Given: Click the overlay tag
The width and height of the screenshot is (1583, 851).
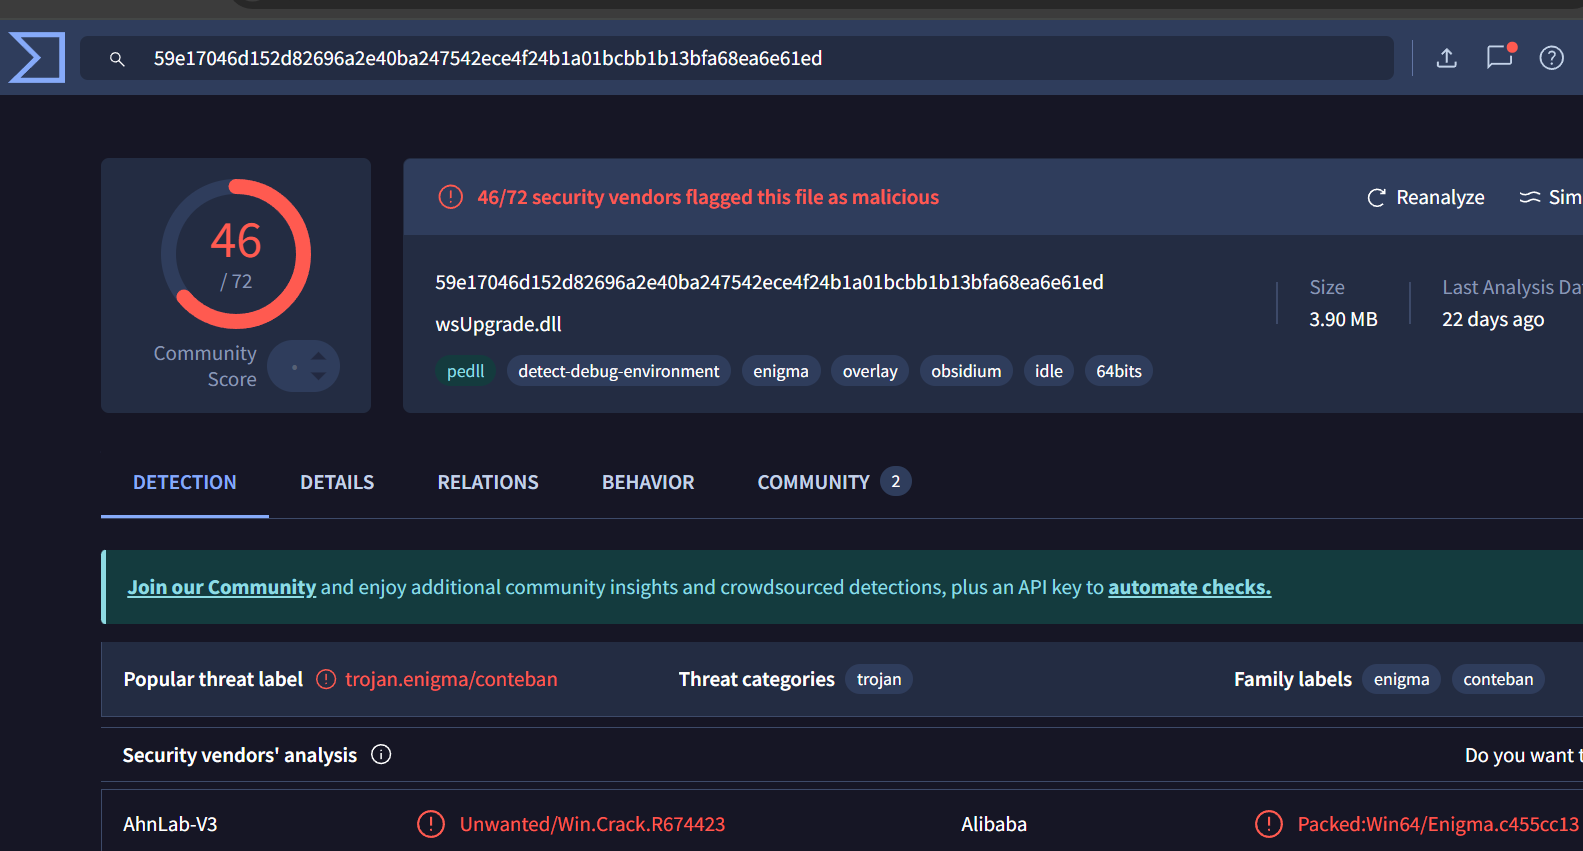Looking at the screenshot, I should click(x=870, y=371).
